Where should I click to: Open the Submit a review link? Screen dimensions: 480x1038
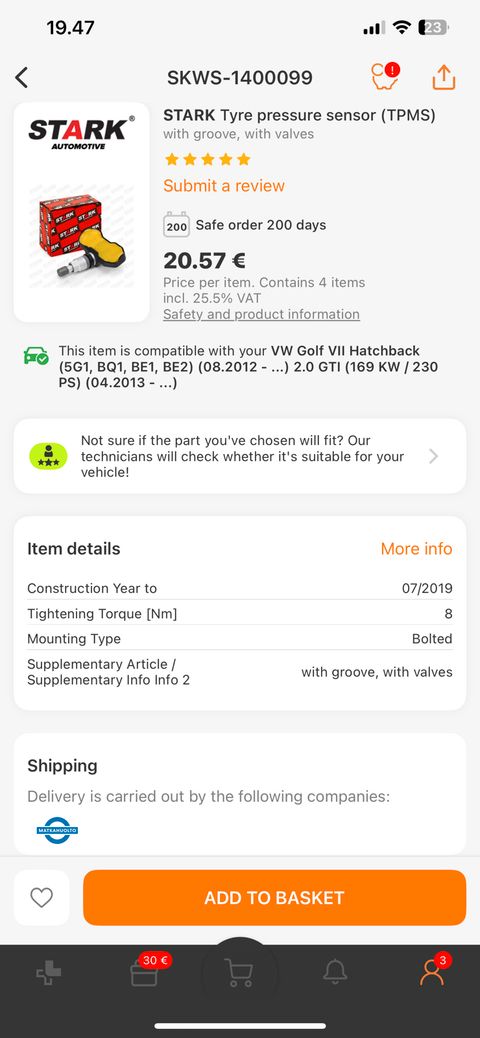pyautogui.click(x=224, y=185)
